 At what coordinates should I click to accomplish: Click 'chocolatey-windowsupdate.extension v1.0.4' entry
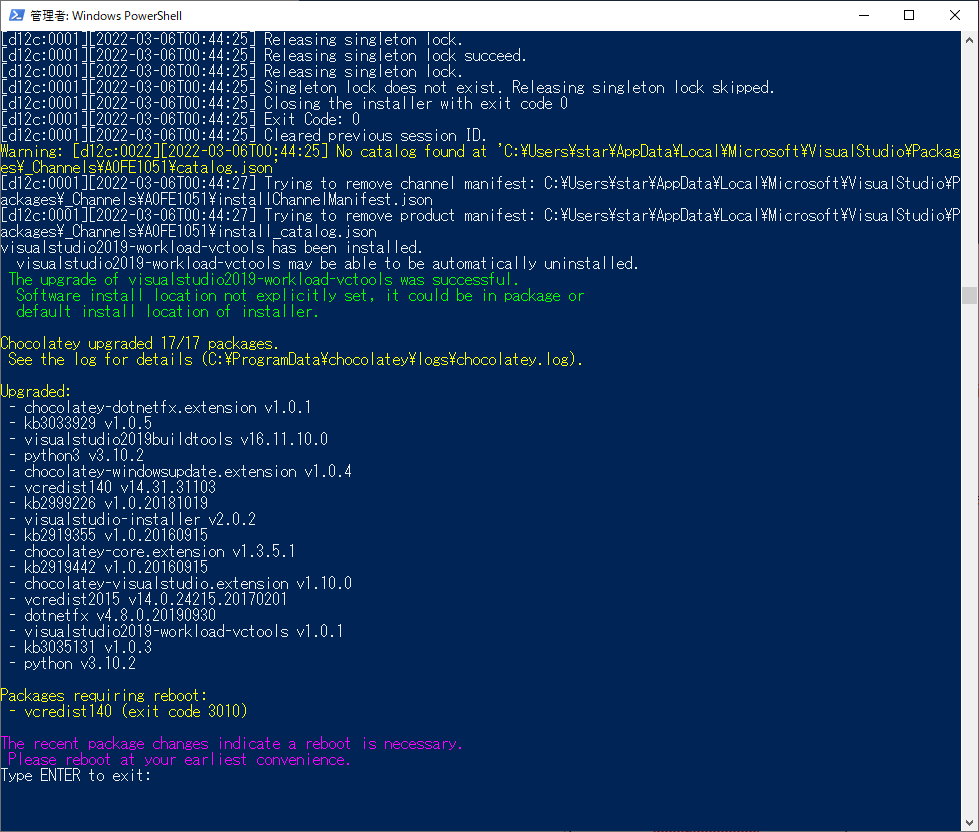[x=188, y=472]
